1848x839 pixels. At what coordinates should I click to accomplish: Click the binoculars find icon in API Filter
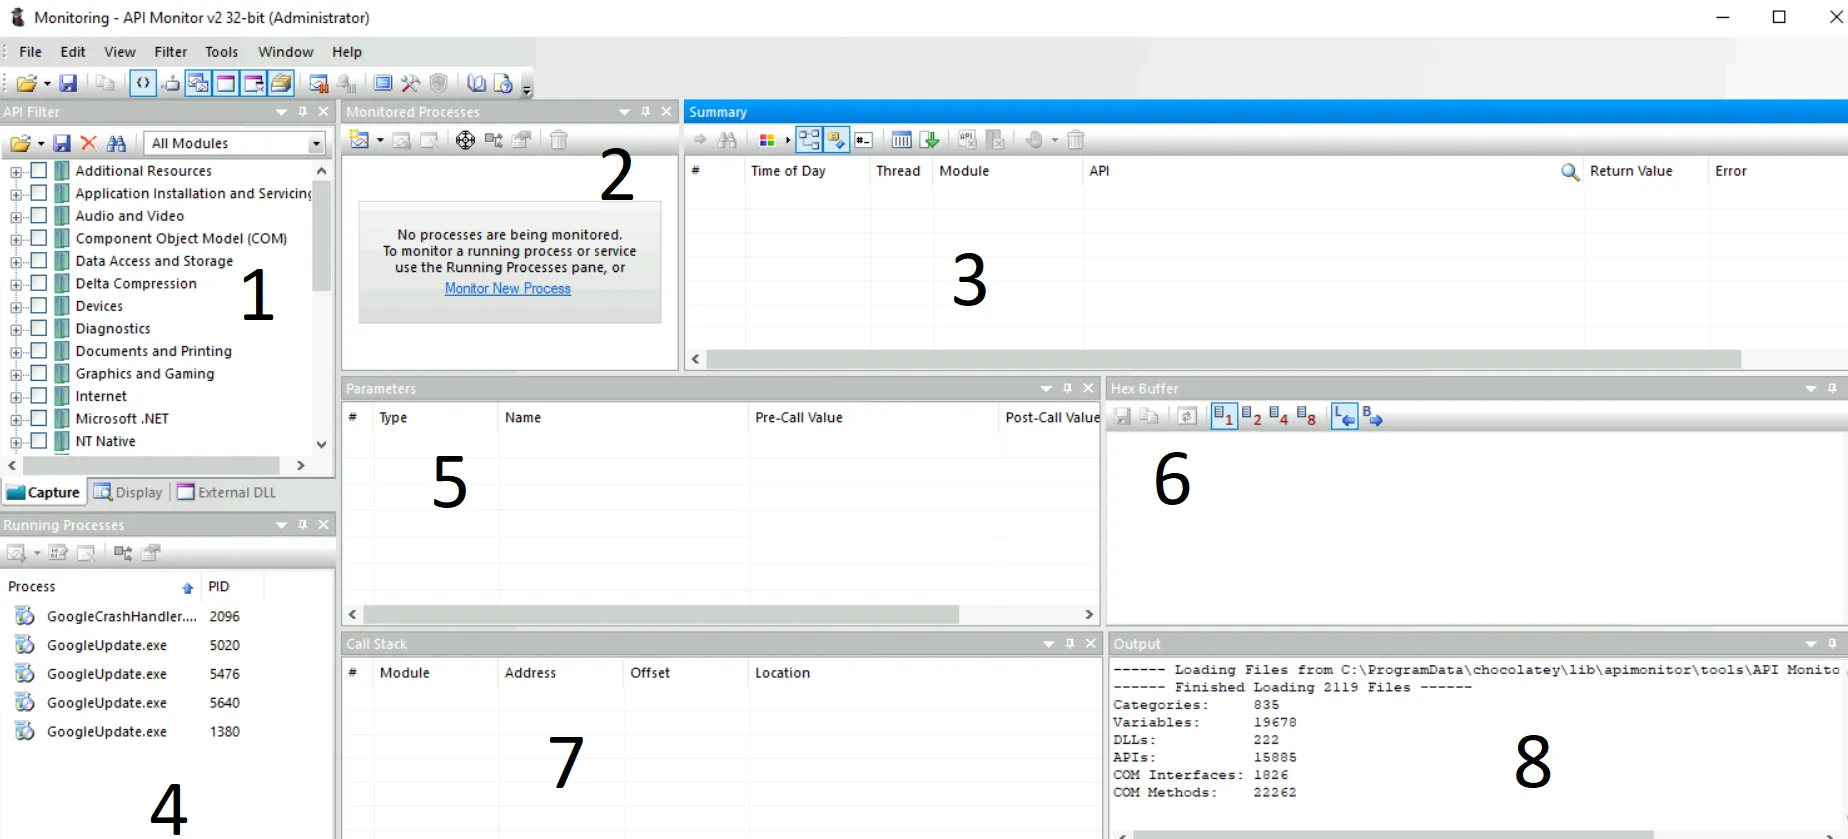116,143
